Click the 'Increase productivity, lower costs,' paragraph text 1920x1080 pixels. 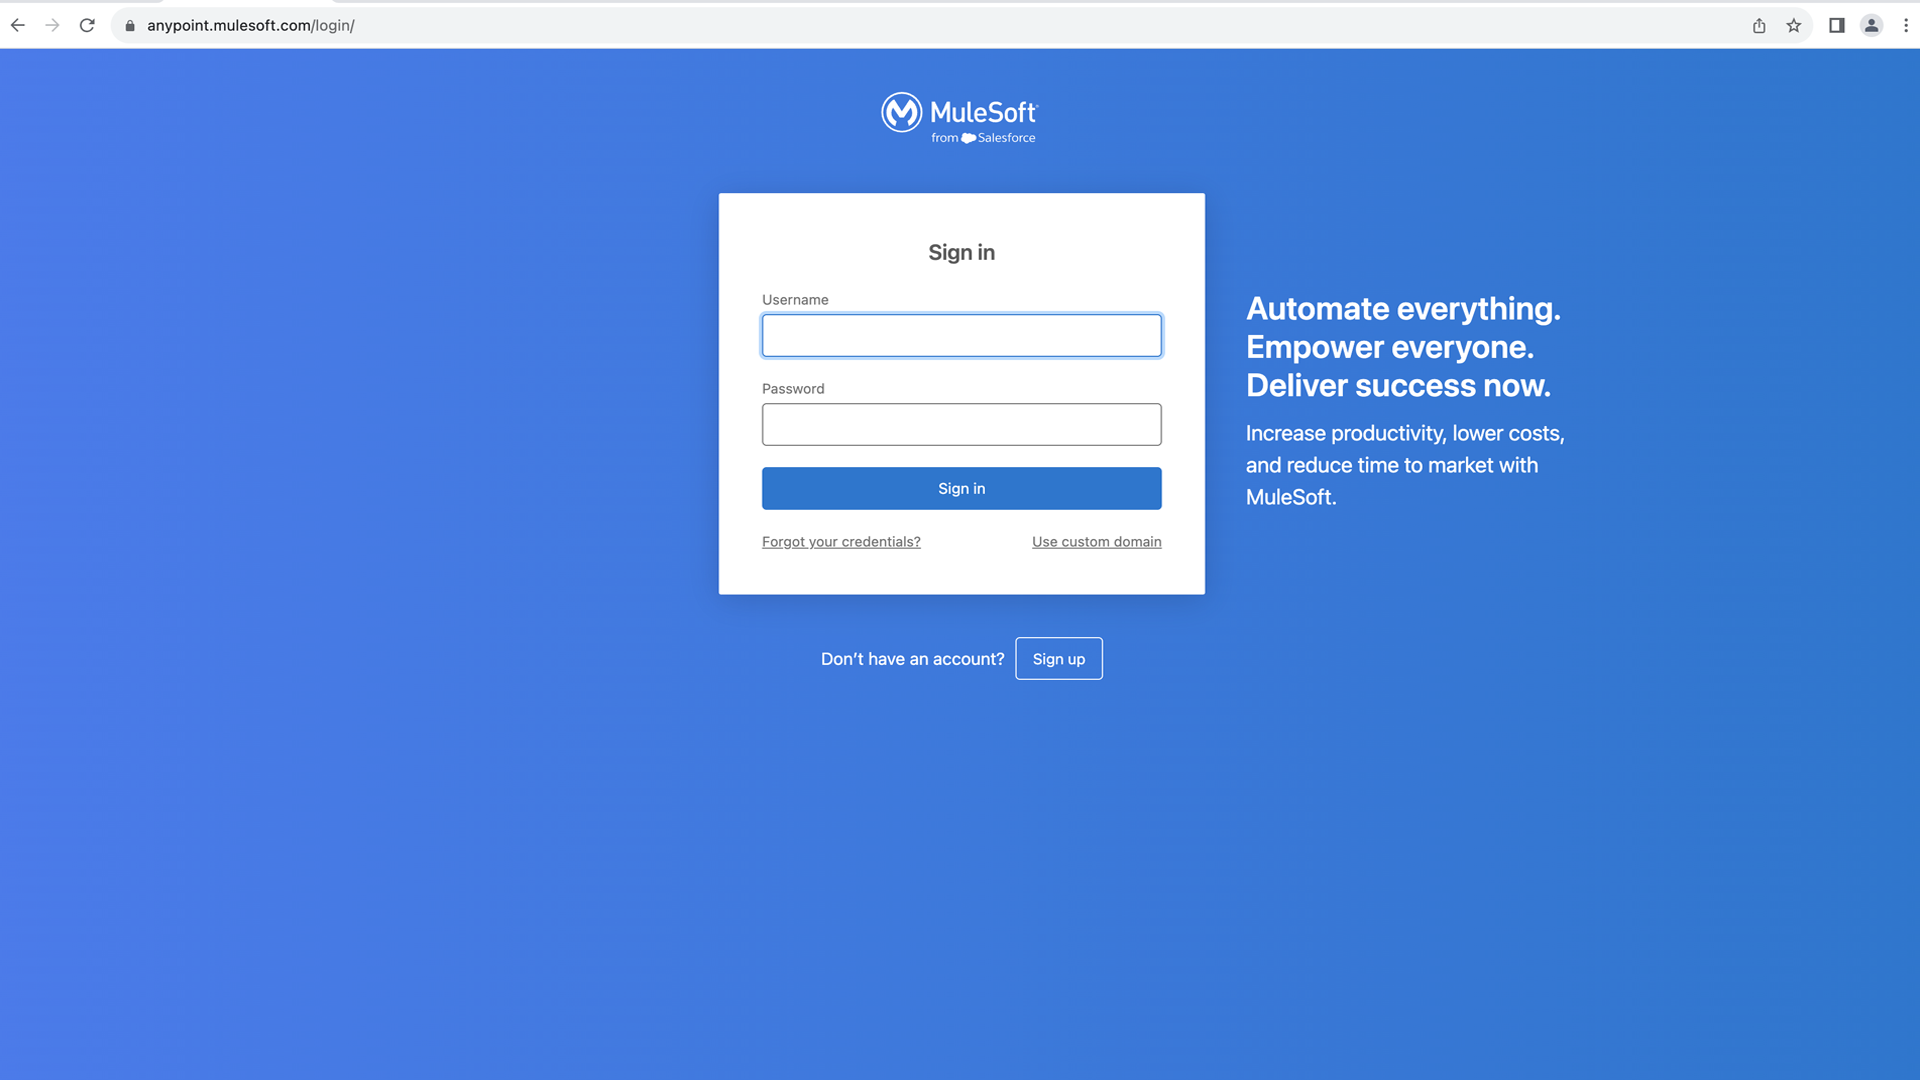pos(1405,433)
